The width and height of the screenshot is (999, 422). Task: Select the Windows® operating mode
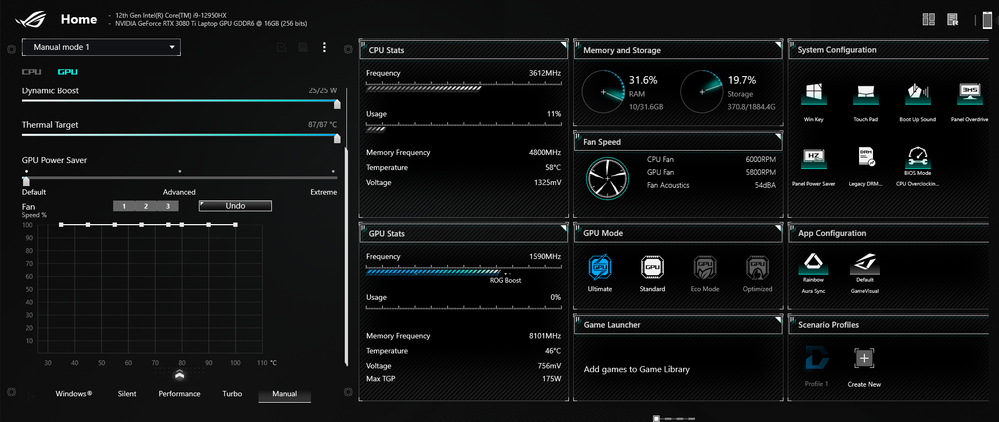click(74, 394)
